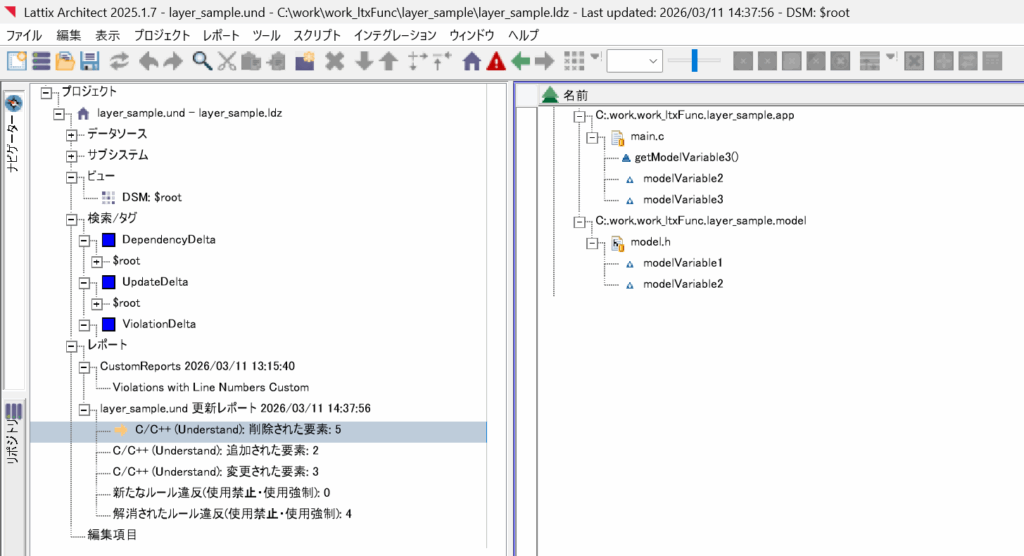Click the blue toolbar zoom slider handle
Viewport: 1024px width, 556px height.
pos(694,61)
